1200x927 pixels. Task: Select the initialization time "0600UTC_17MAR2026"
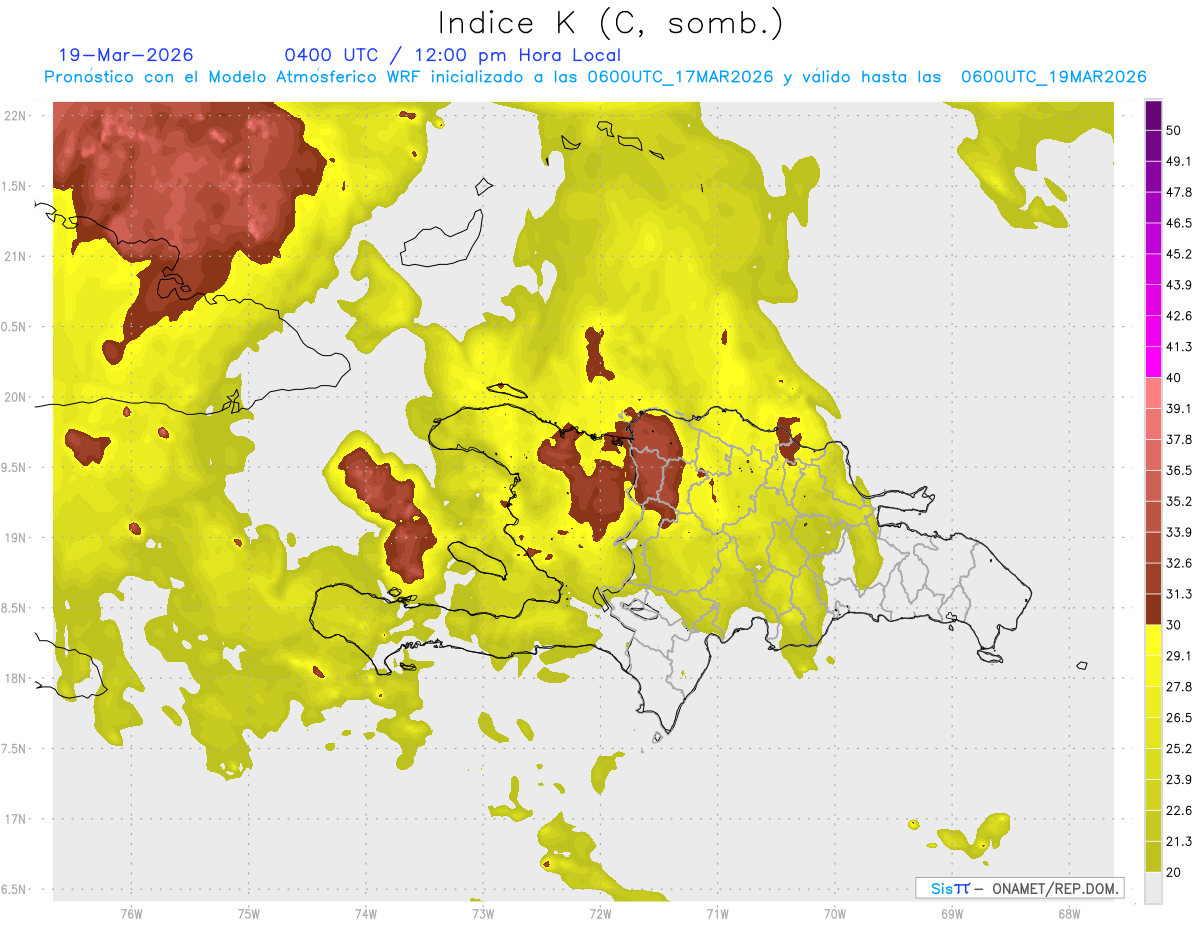[680, 77]
